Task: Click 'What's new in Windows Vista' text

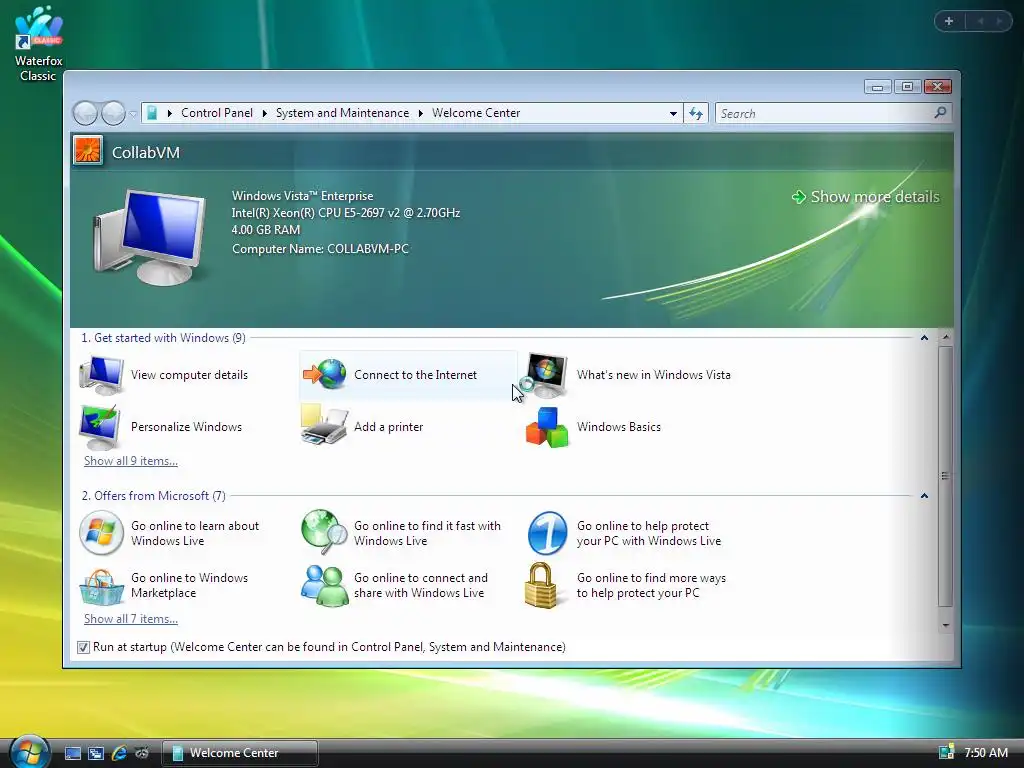Action: tap(654, 375)
